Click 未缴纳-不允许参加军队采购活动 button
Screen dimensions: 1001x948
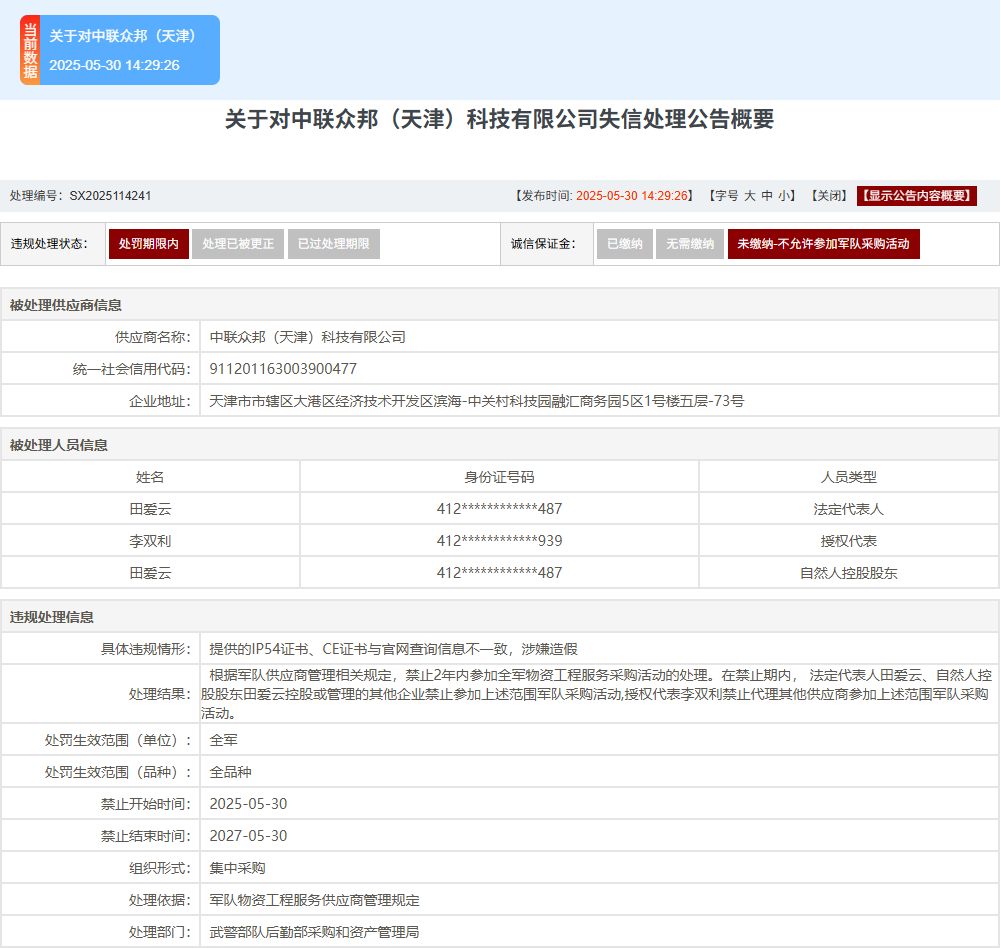(823, 244)
